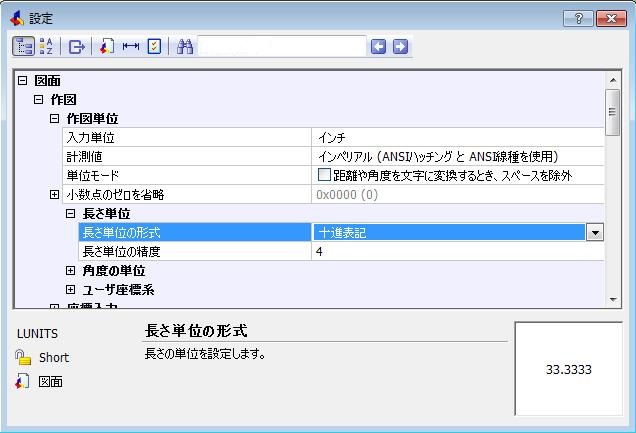This screenshot has height=433, width=636.
Task: Click the 十進表記 selected value
Action: tap(449, 232)
